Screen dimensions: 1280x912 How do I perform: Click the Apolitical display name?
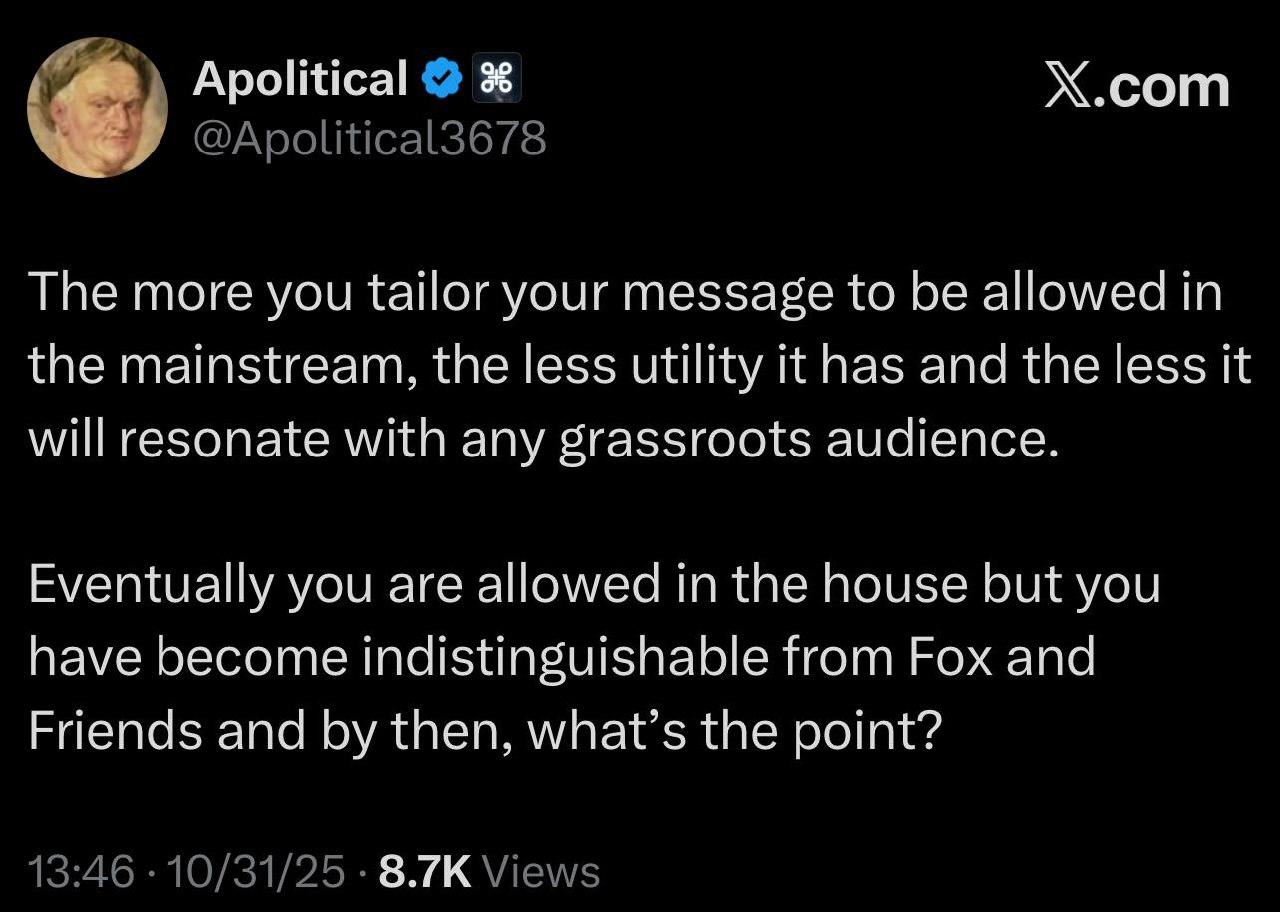pos(299,79)
